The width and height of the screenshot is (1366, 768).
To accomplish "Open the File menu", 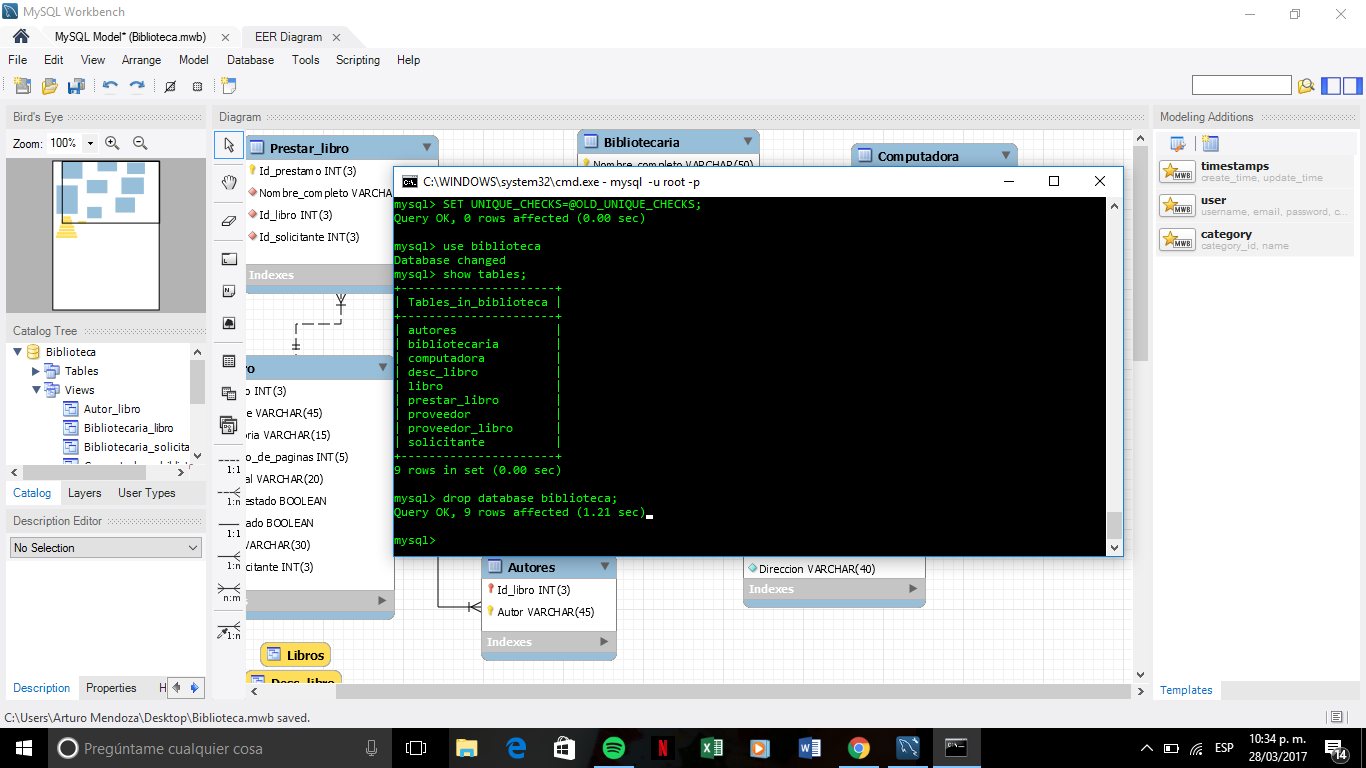I will tap(18, 60).
